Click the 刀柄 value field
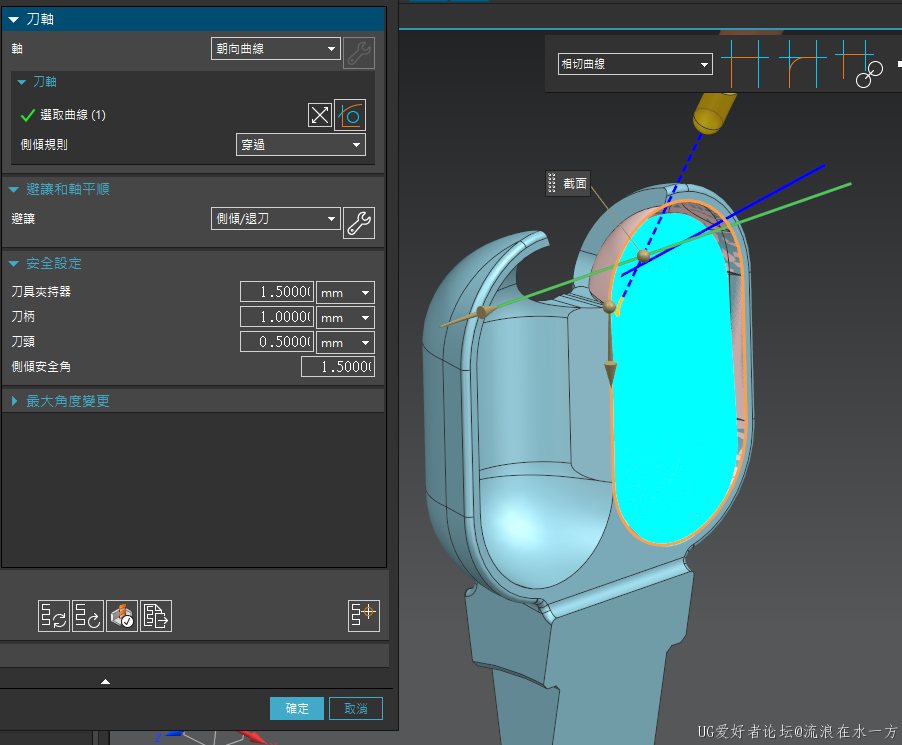 pyautogui.click(x=277, y=317)
